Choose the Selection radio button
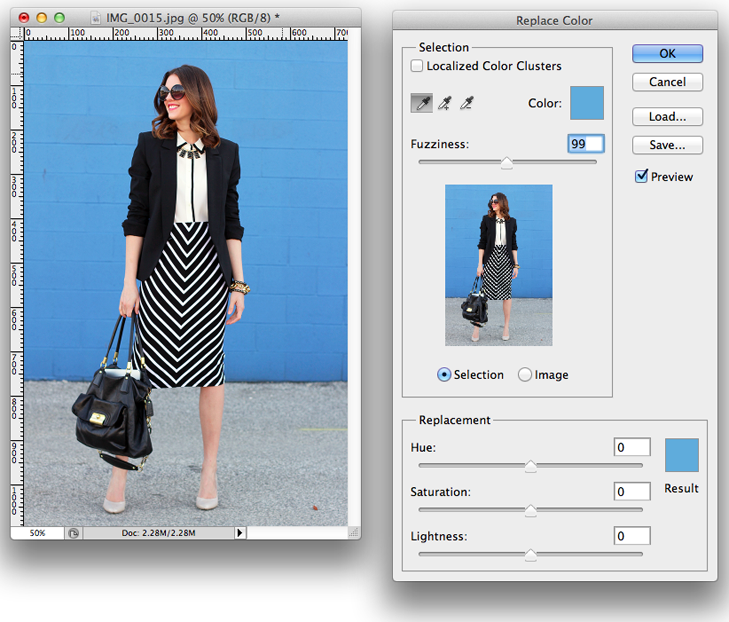This screenshot has width=729, height=622. coord(445,375)
